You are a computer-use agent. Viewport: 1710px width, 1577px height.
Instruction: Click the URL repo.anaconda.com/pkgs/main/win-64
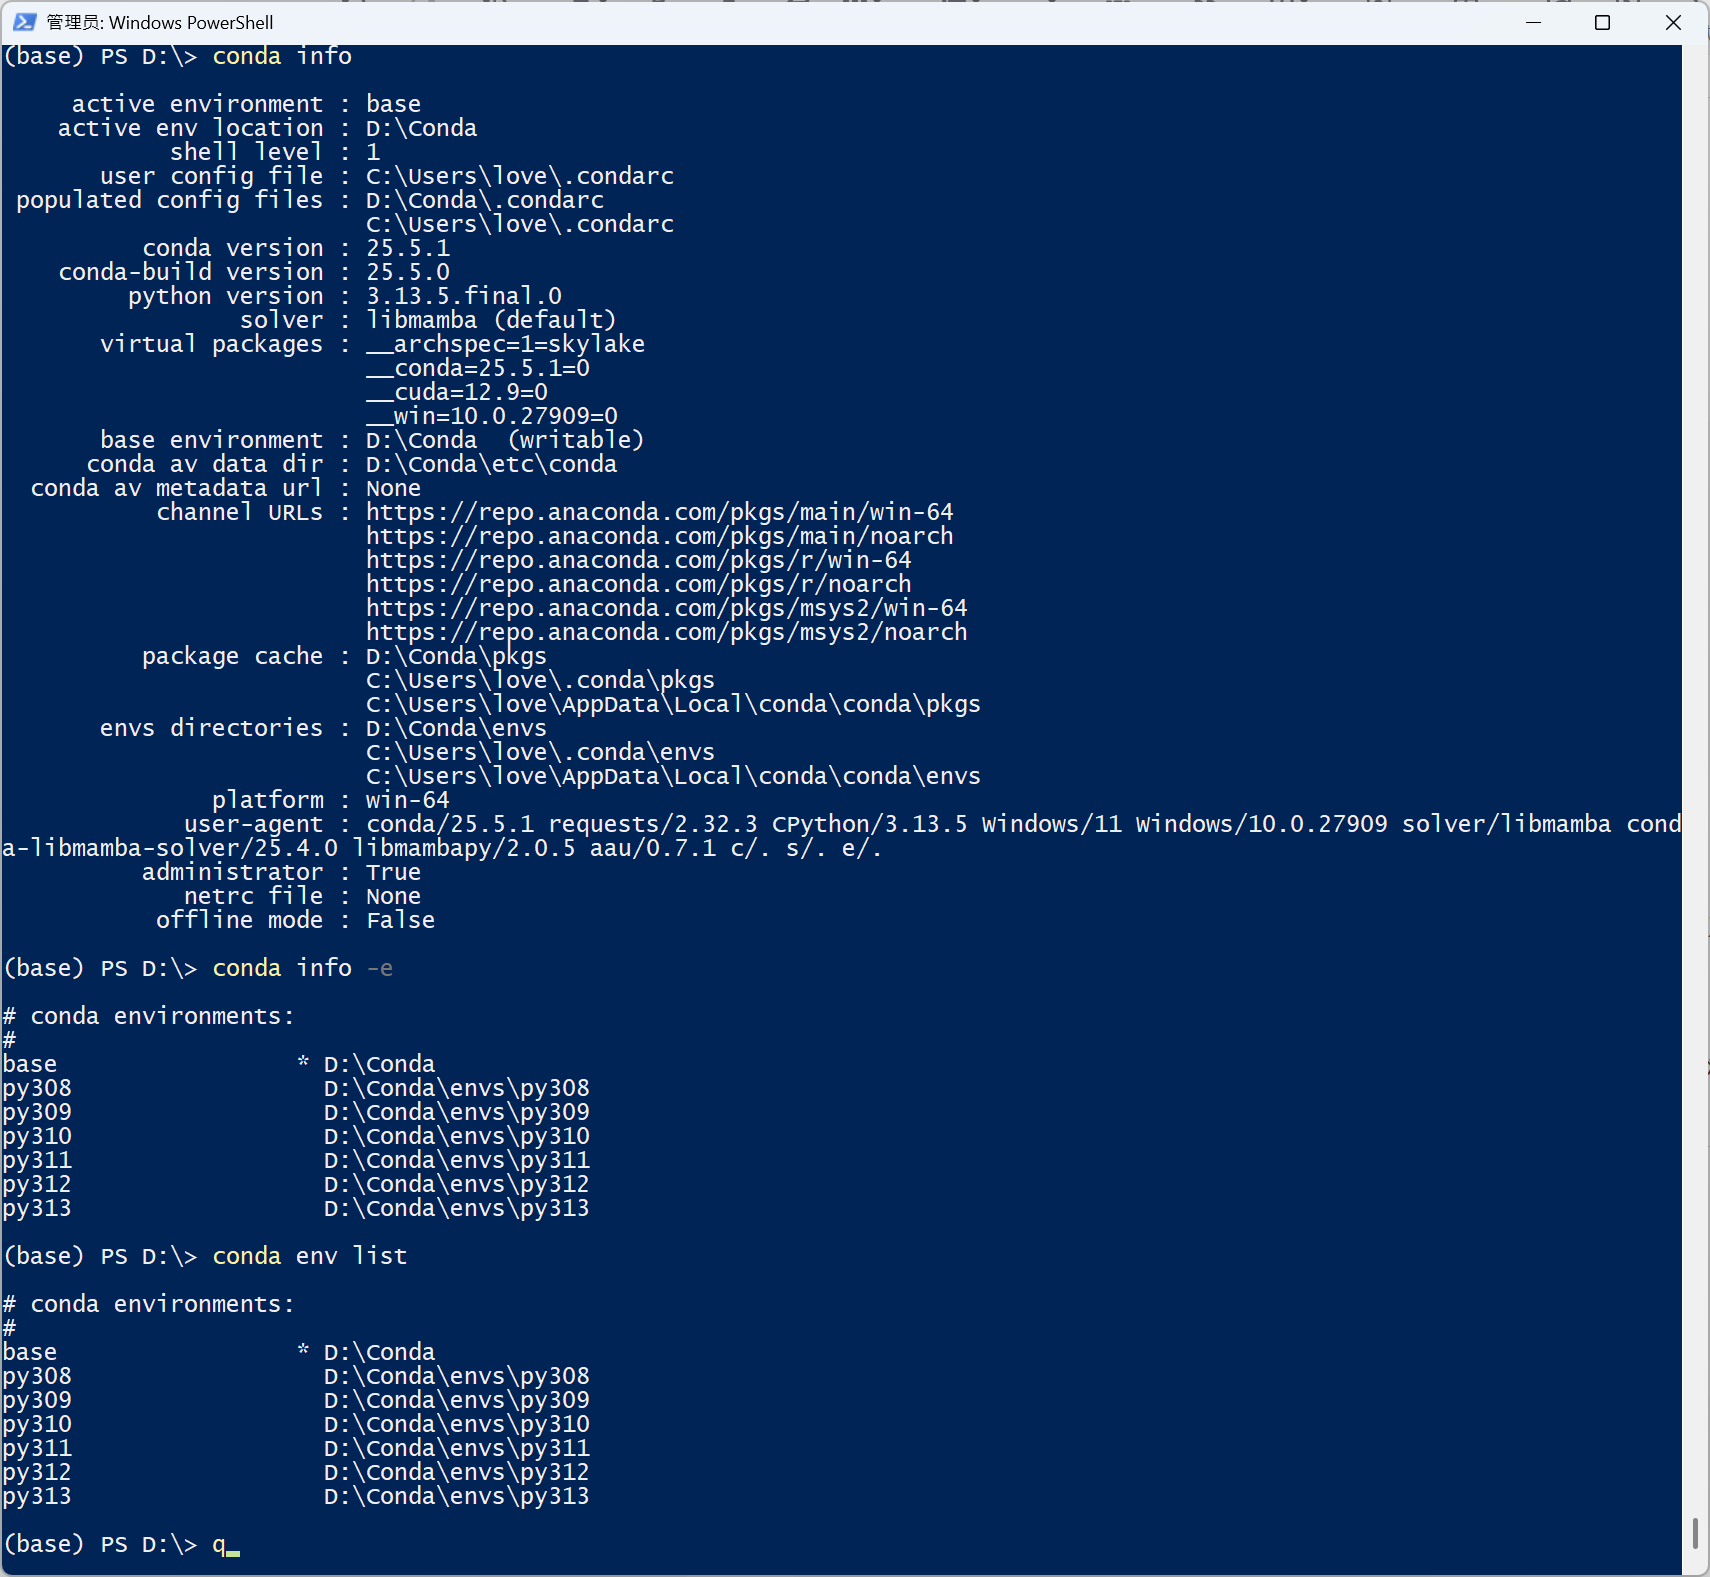pyautogui.click(x=658, y=511)
